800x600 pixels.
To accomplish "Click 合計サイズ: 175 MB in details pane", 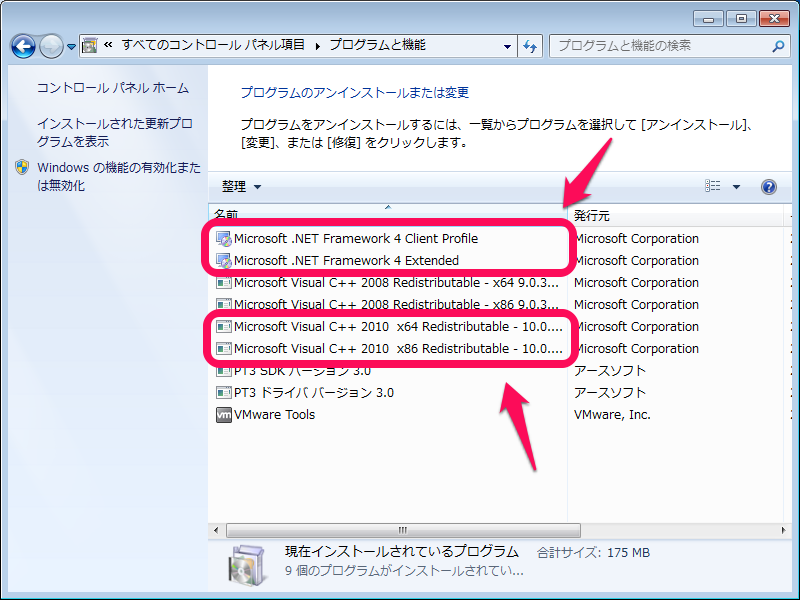I will click(593, 553).
